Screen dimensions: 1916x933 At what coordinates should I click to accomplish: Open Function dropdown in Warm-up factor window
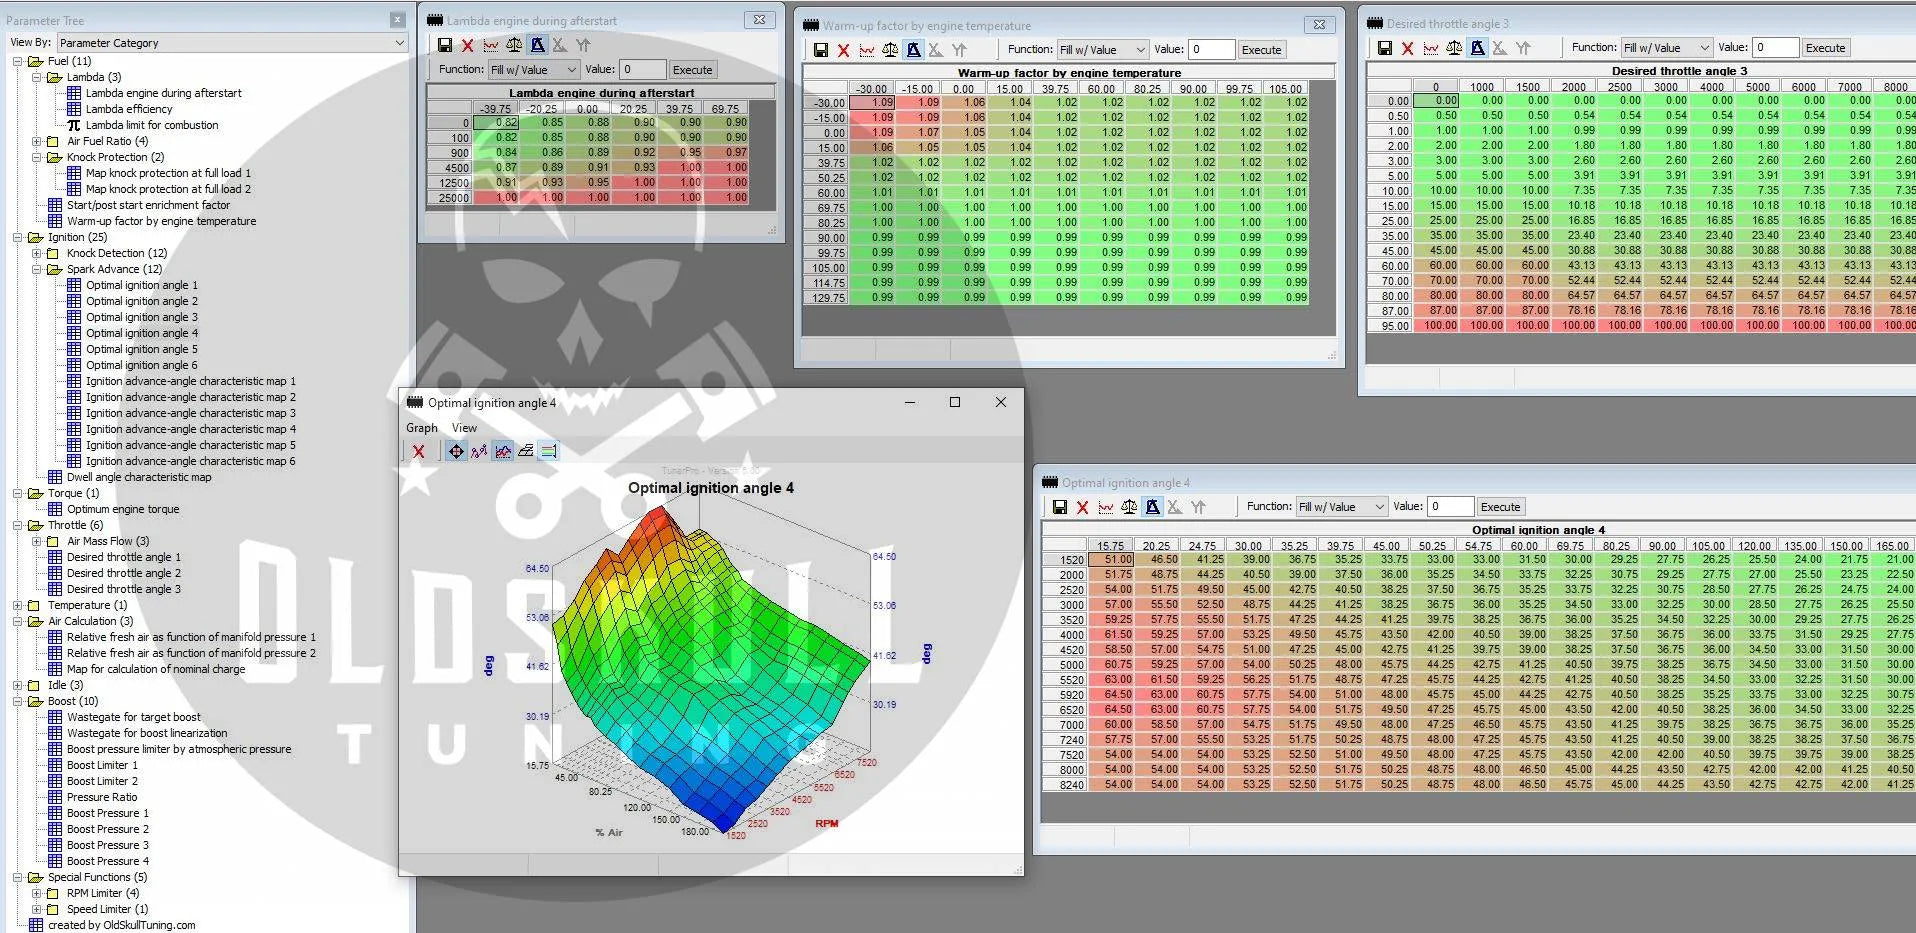pyautogui.click(x=1103, y=50)
